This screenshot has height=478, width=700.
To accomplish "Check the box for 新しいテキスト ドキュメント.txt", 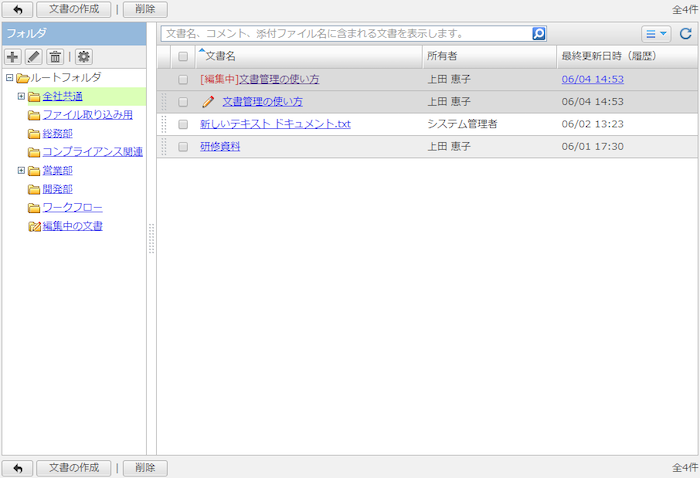I will pyautogui.click(x=183, y=124).
